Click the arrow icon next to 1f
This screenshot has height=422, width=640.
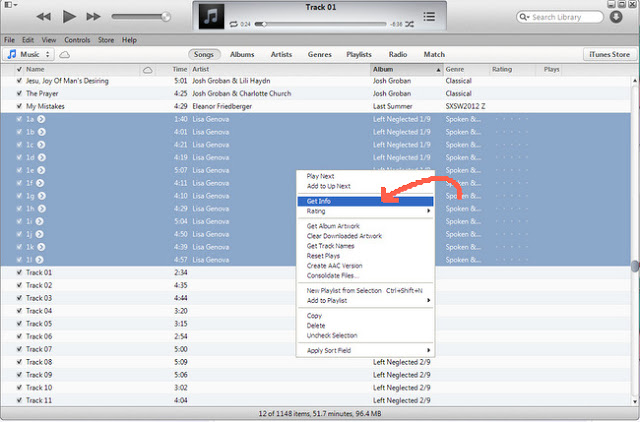click(x=40, y=183)
